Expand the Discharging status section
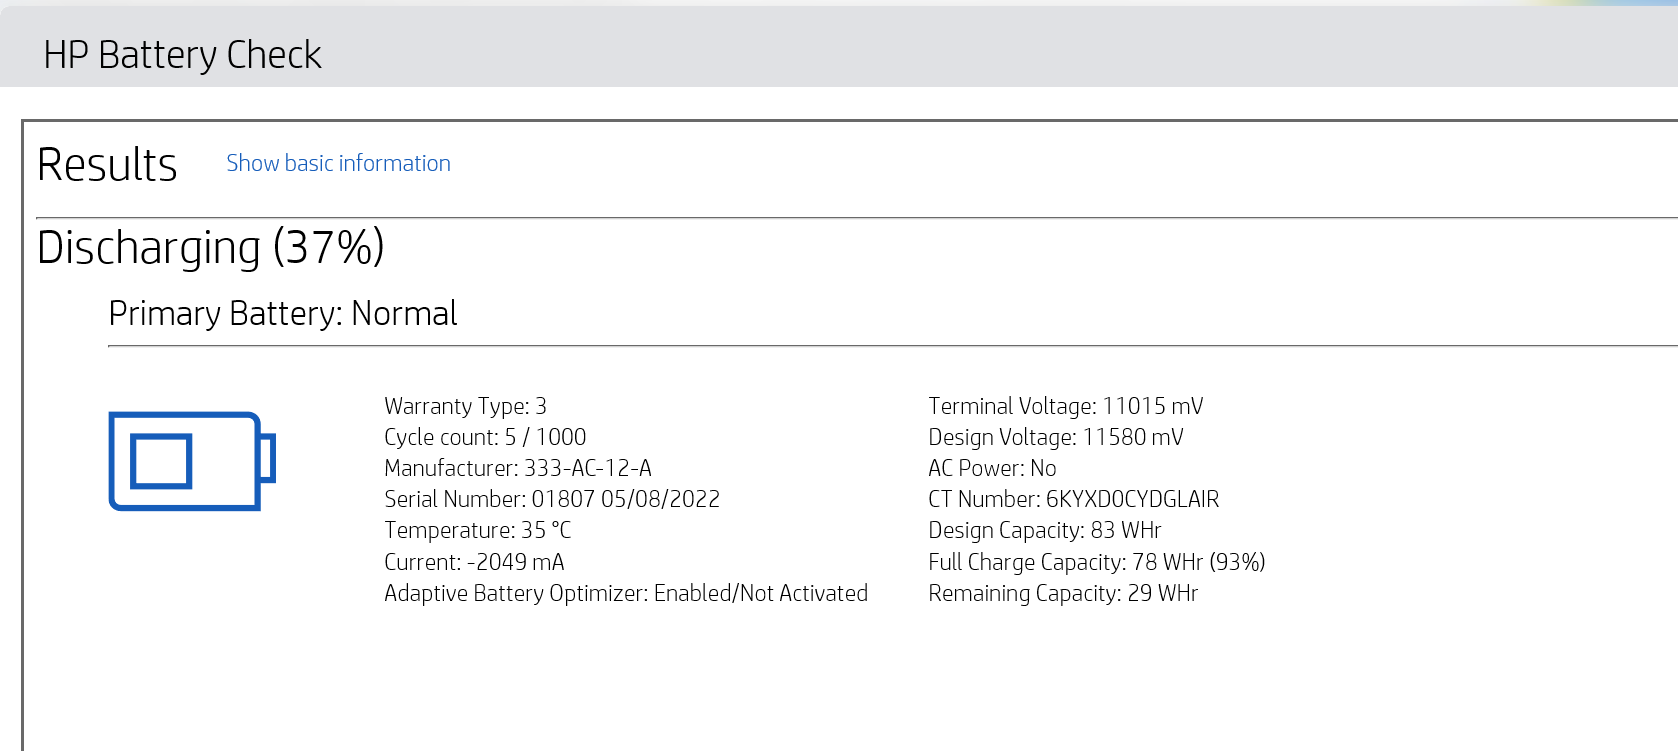This screenshot has width=1678, height=751. (211, 248)
